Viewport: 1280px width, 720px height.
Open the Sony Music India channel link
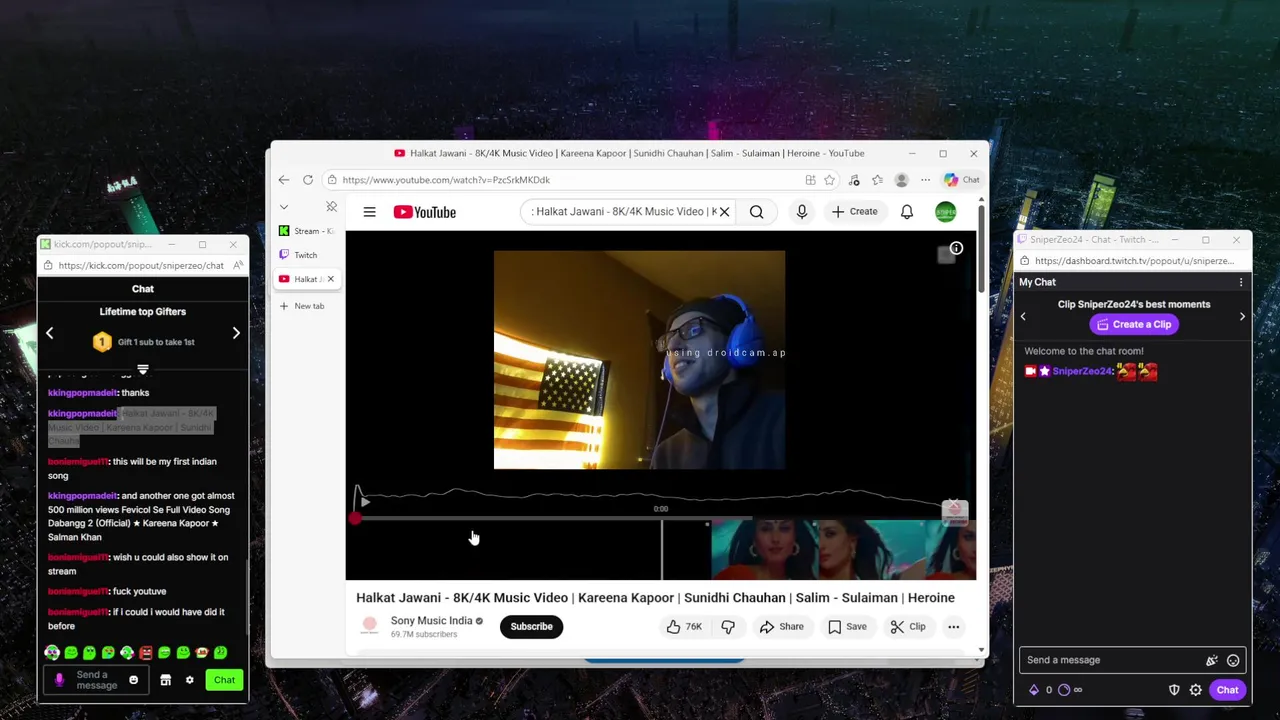[x=431, y=621]
